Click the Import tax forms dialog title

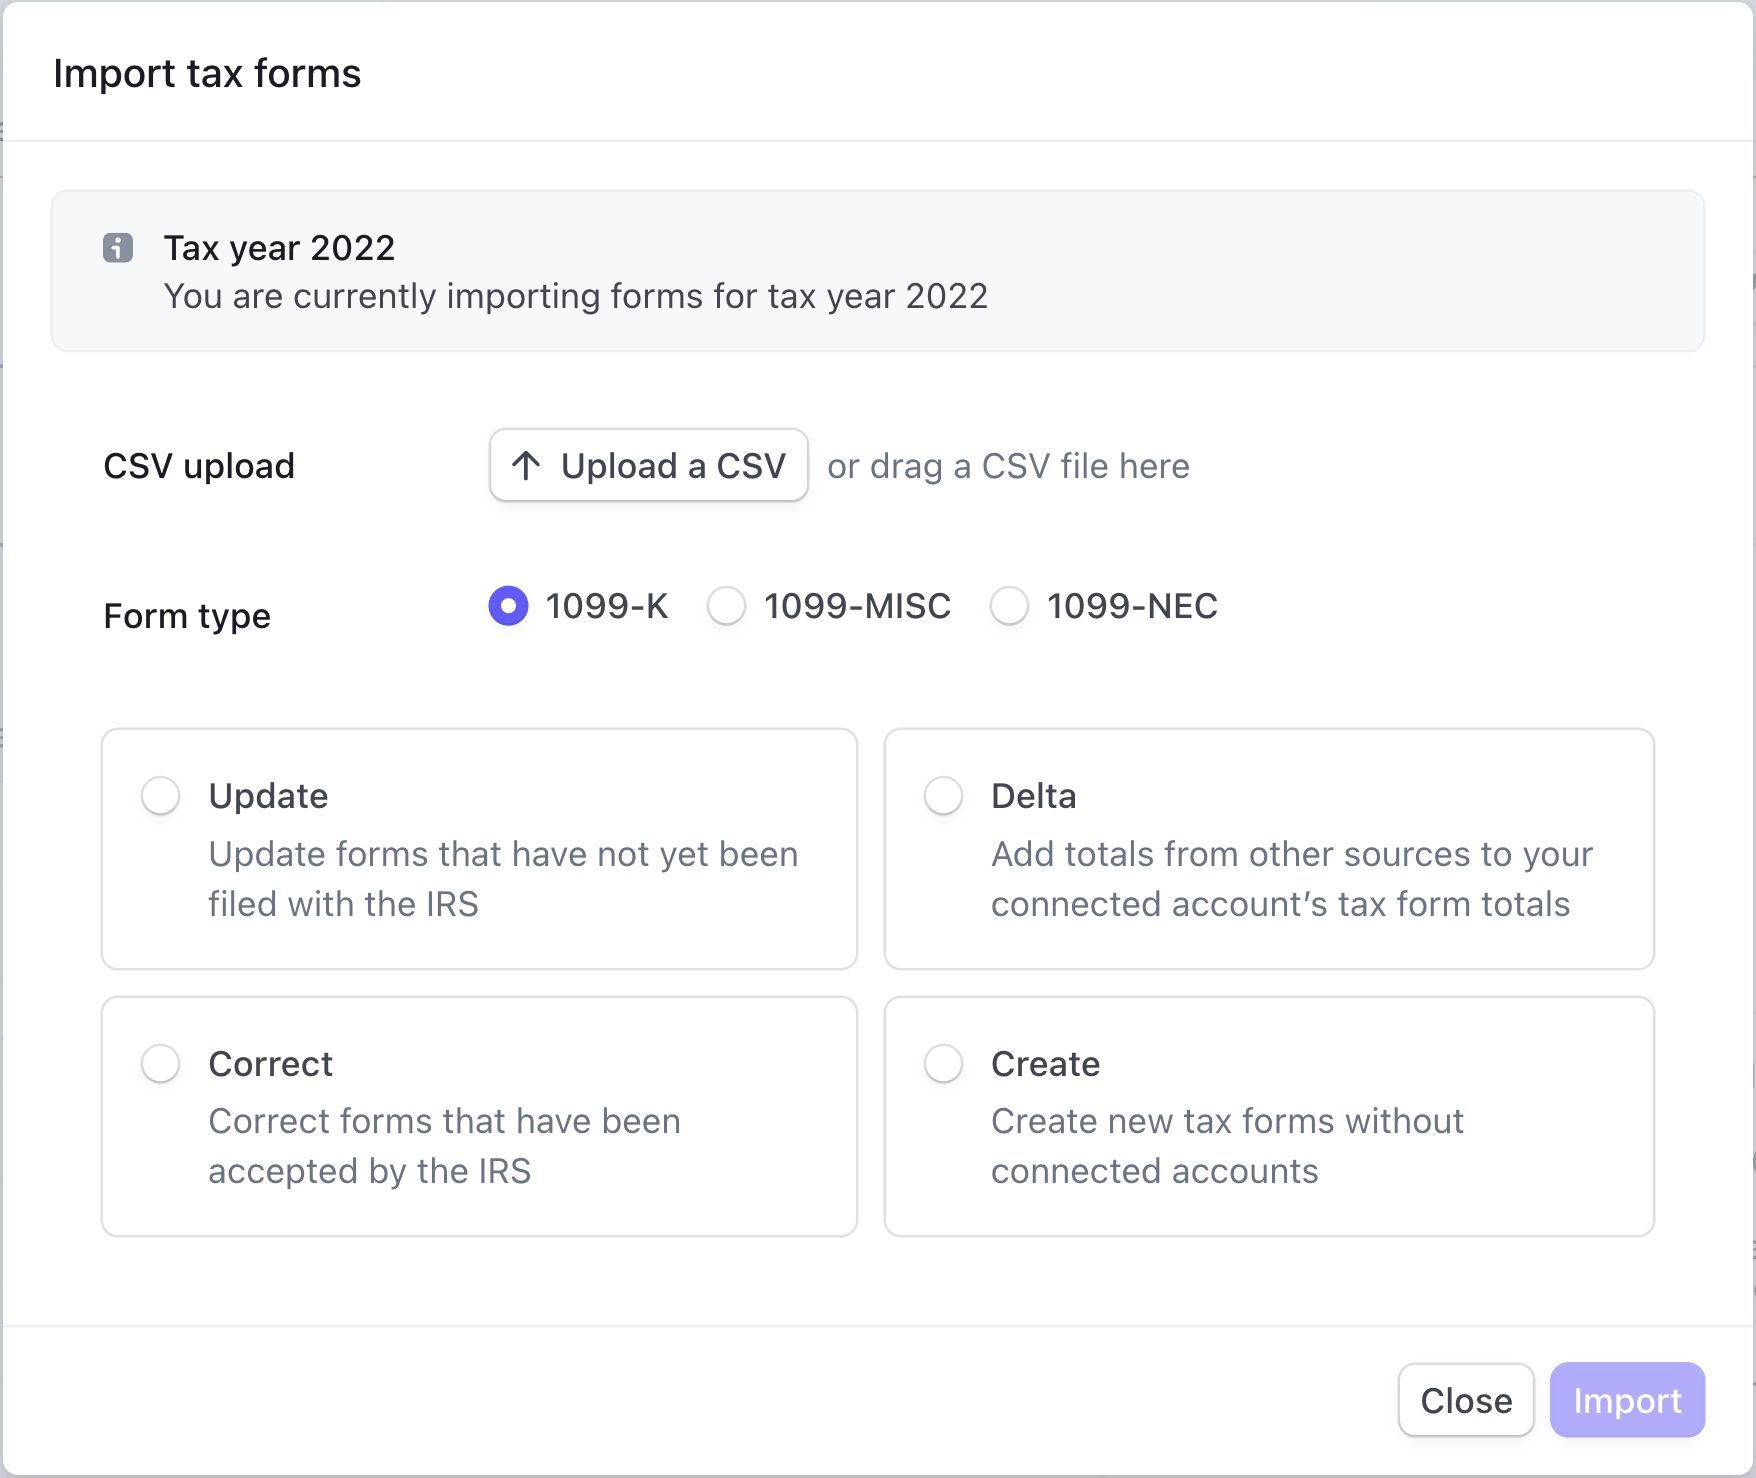209,72
